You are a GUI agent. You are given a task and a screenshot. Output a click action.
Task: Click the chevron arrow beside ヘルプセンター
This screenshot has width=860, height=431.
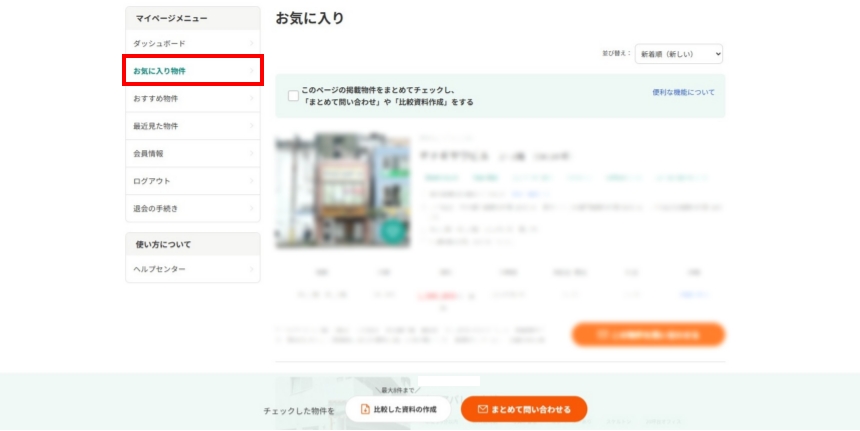[x=251, y=269]
